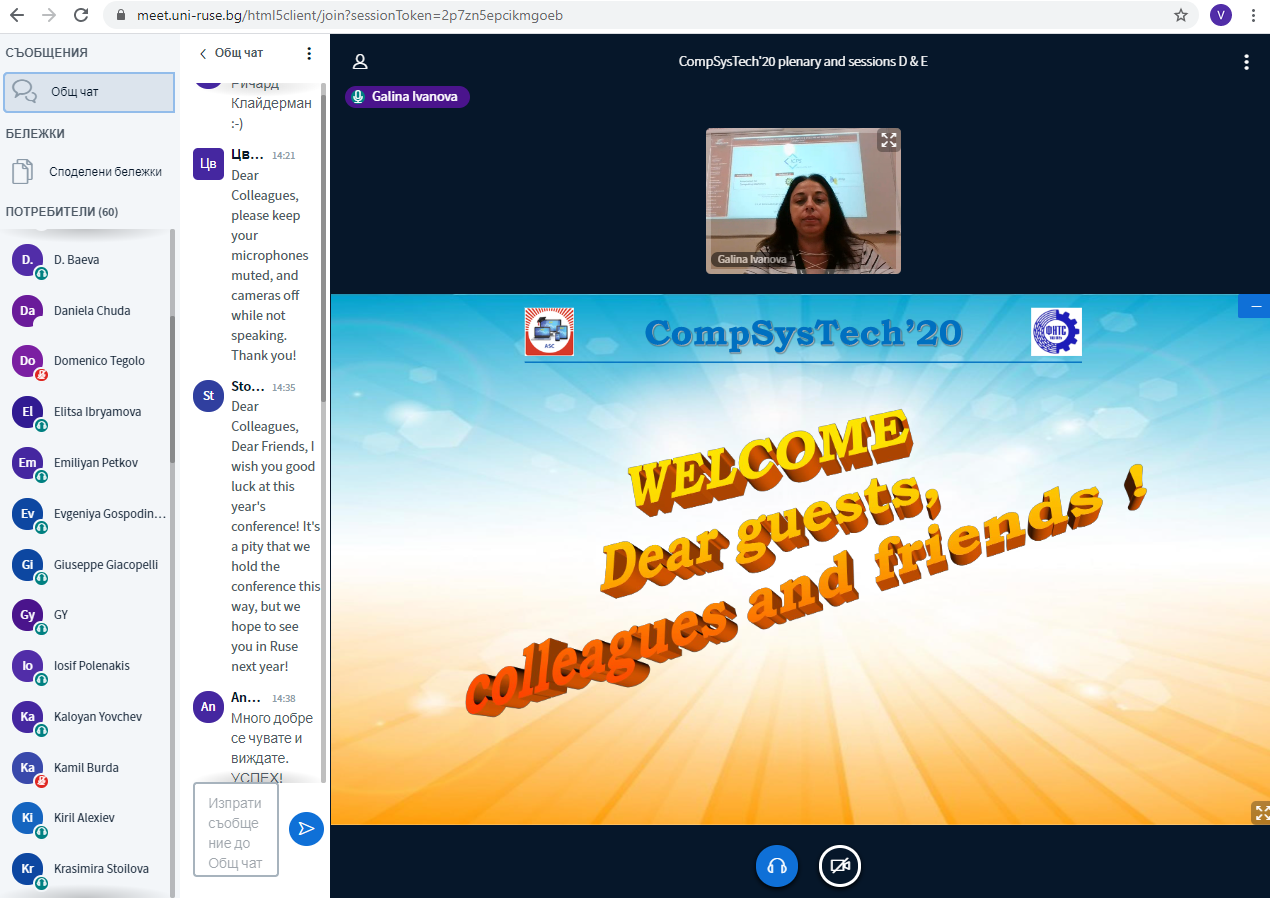Toggle the user list panel icon
The width and height of the screenshot is (1270, 898).
pyautogui.click(x=360, y=62)
